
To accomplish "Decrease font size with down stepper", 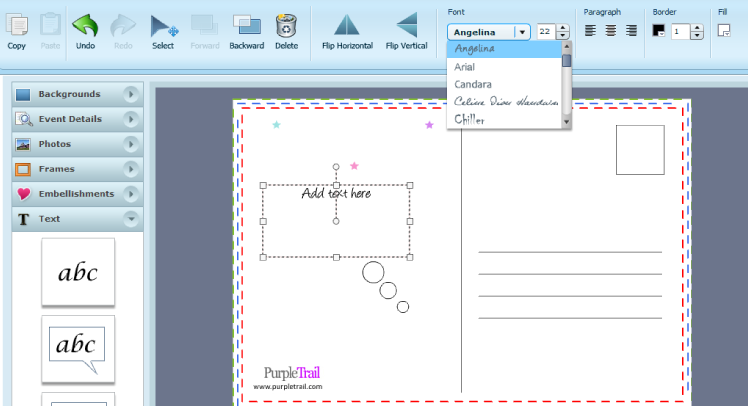I will [563, 35].
